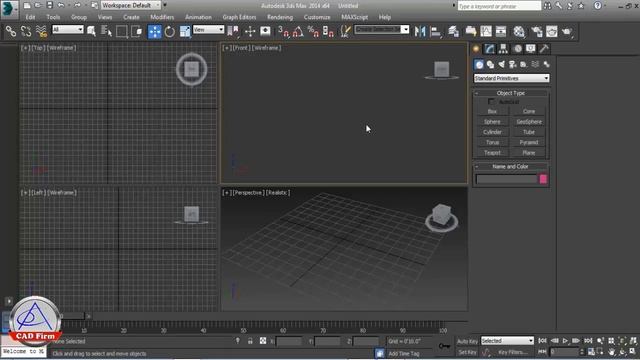Open the Rendering menu
Image resolution: width=640 pixels, height=360 pixels.
pos(280,17)
